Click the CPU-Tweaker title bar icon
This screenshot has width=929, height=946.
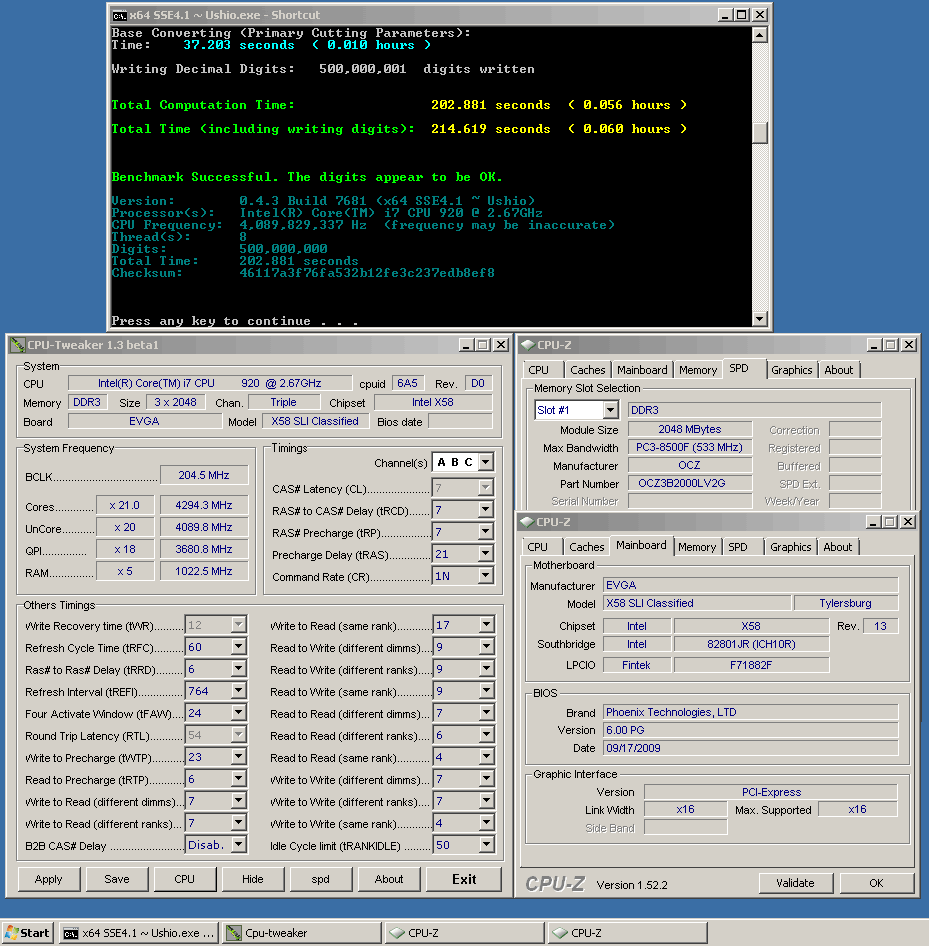pos(17,345)
